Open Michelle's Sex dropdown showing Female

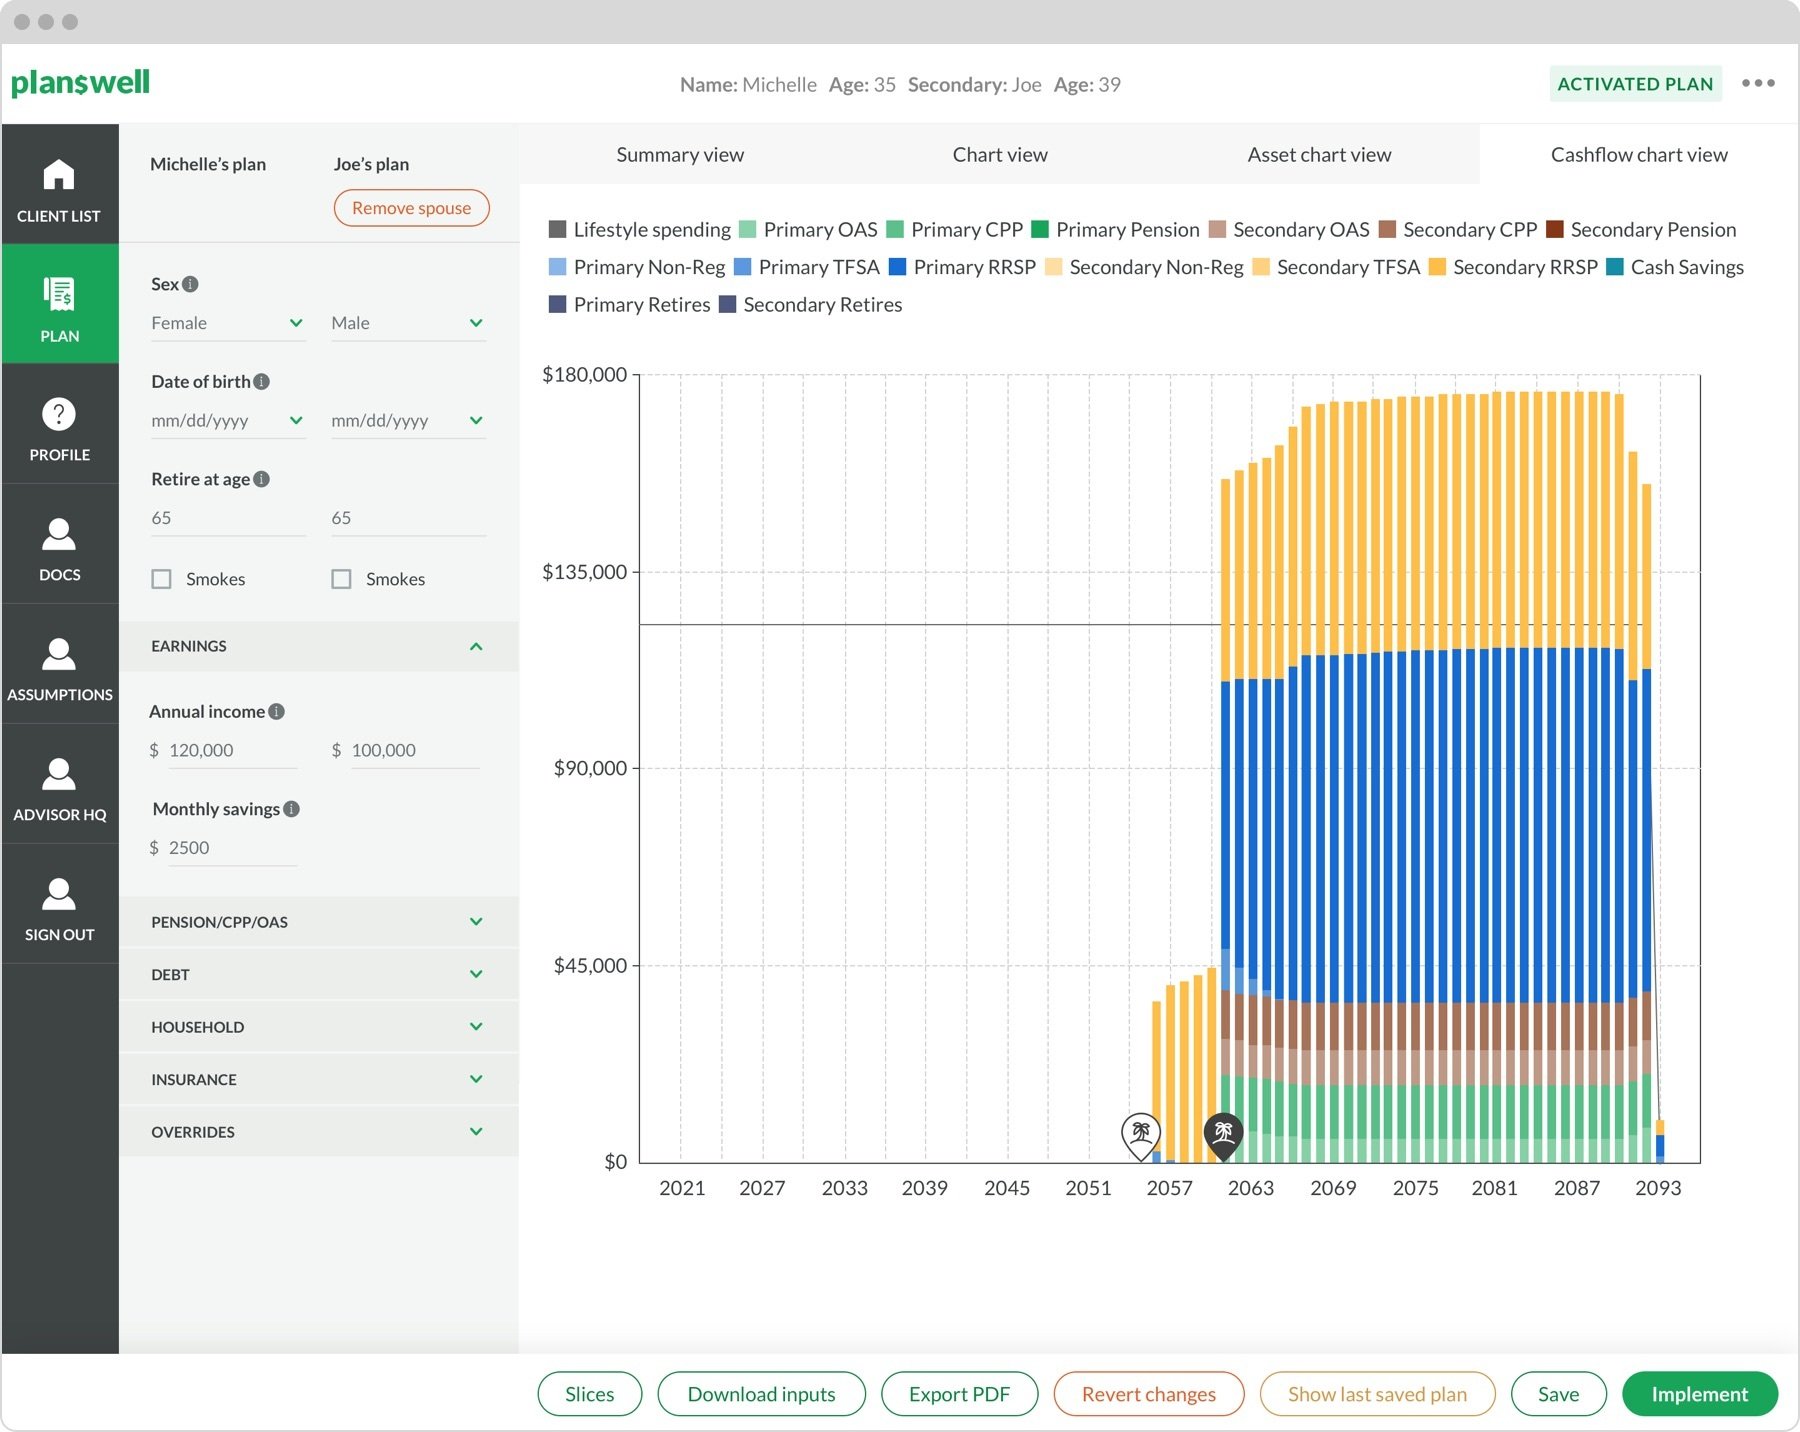228,323
